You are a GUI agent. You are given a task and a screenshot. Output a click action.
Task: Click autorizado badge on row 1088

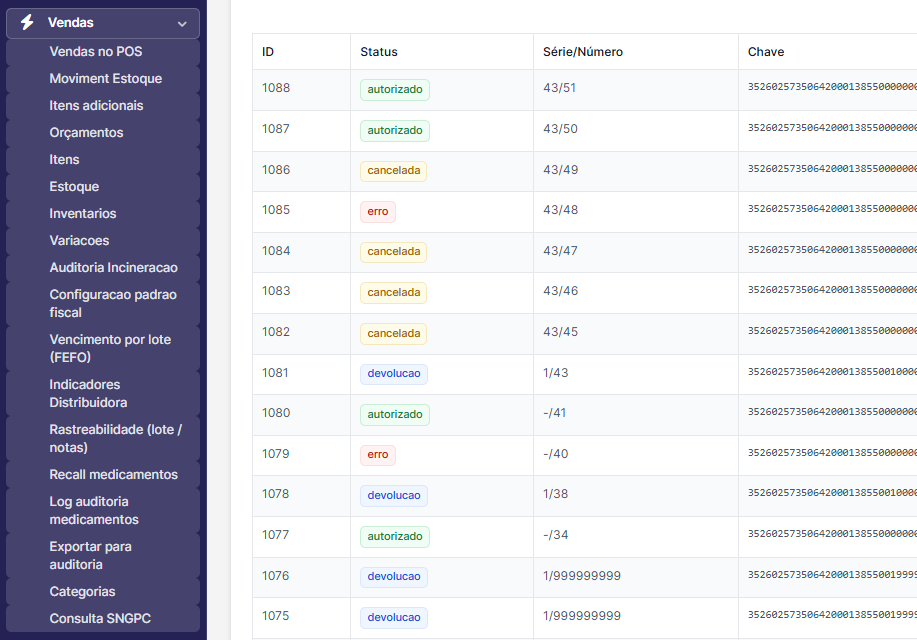coord(395,90)
